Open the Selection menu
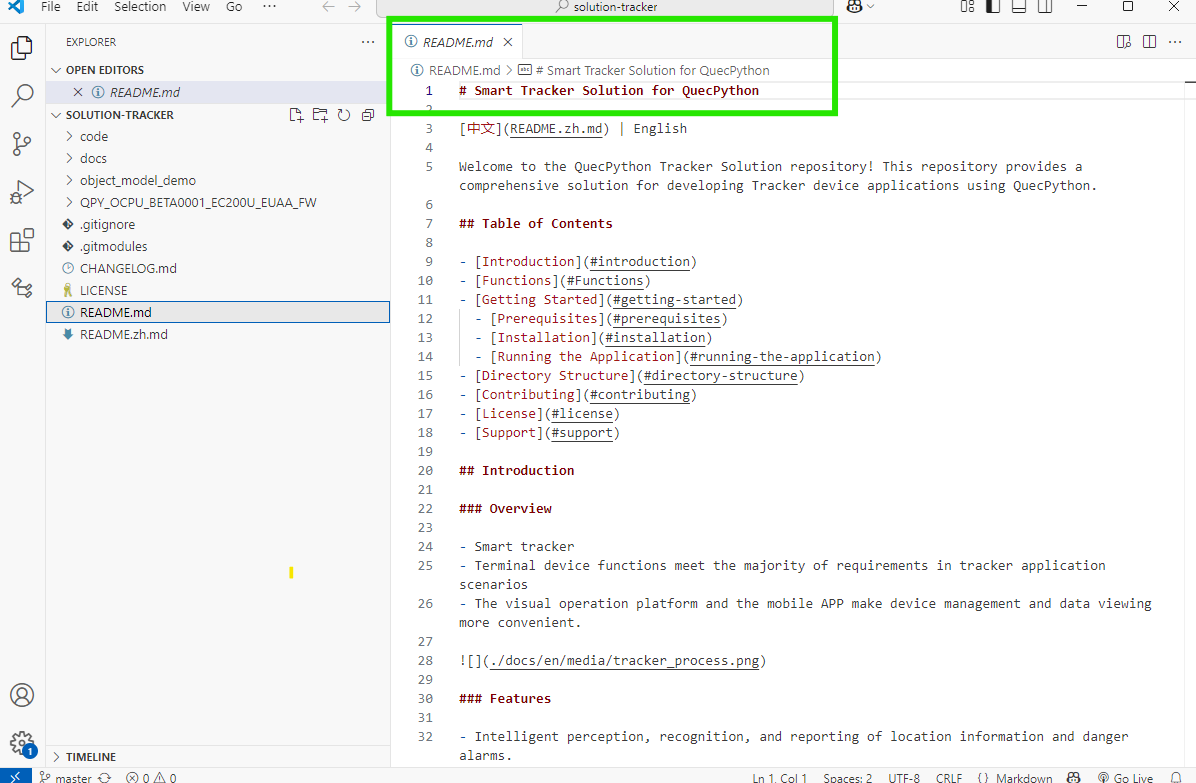The height and width of the screenshot is (783, 1196). coord(140,7)
